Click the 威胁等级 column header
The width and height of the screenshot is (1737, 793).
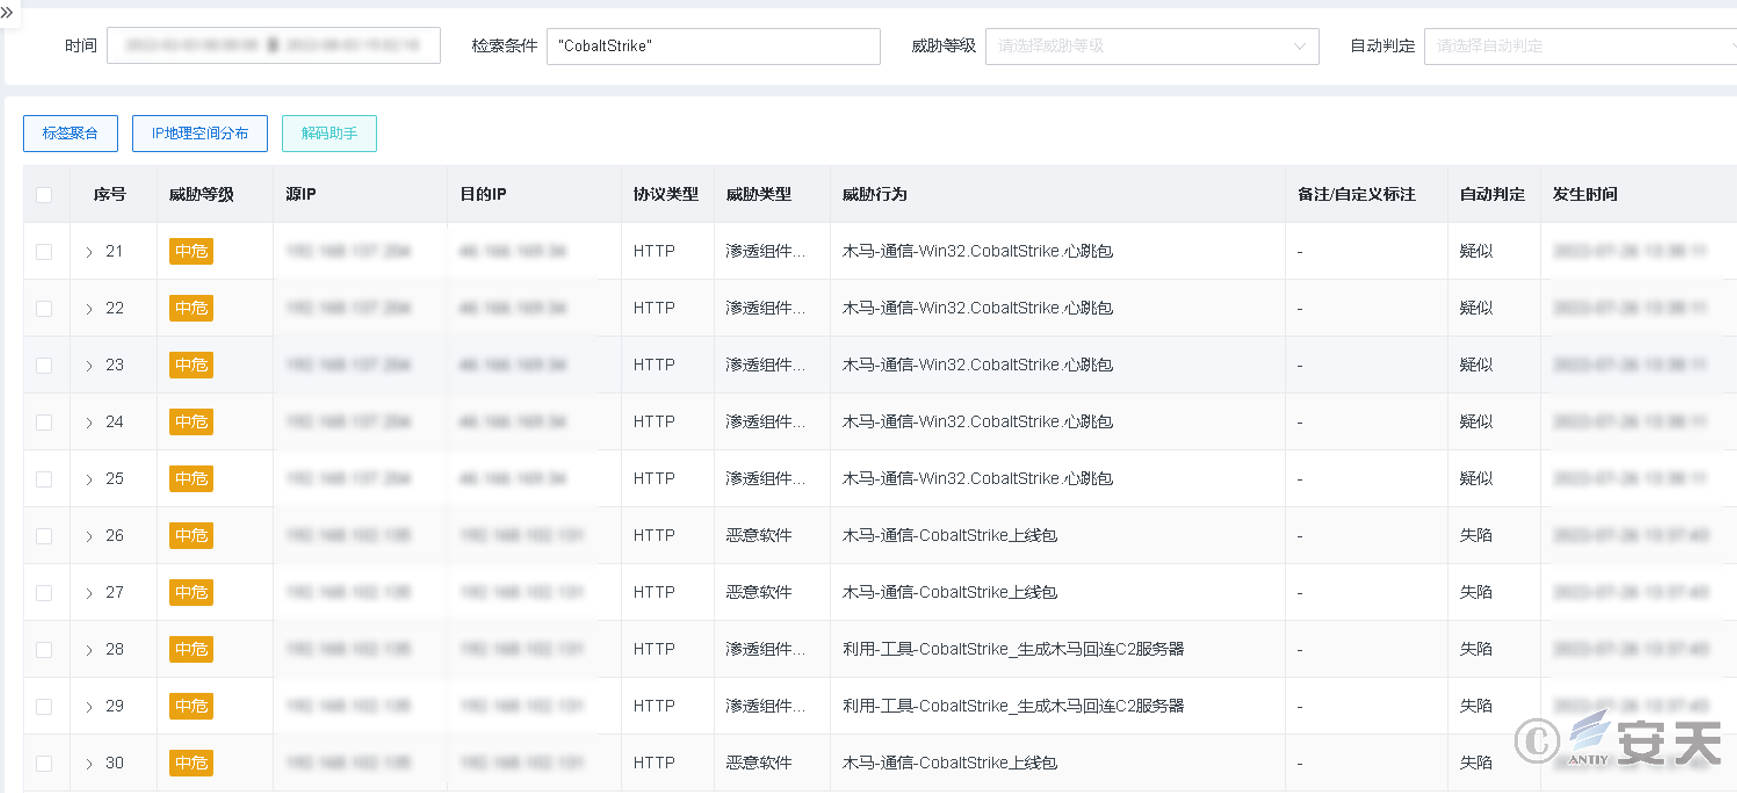point(201,194)
